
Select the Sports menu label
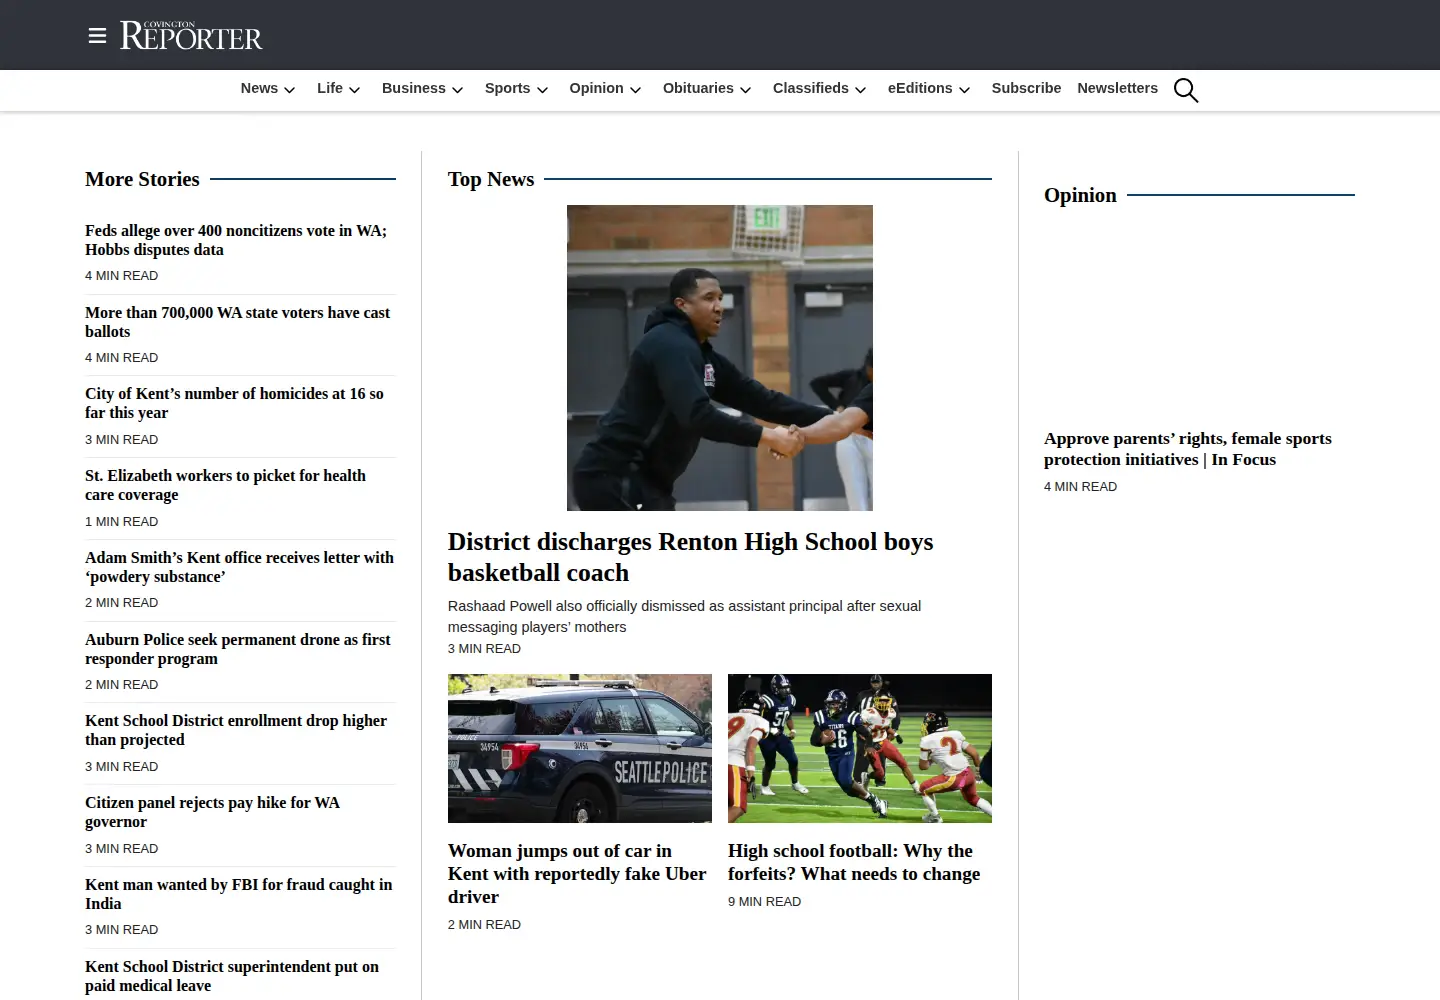click(507, 88)
